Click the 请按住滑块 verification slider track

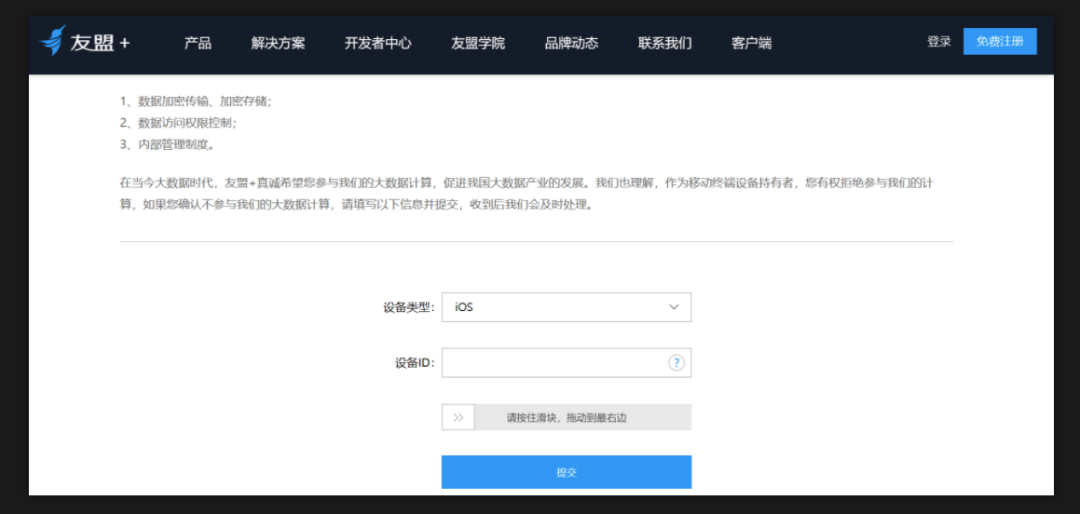coord(566,417)
